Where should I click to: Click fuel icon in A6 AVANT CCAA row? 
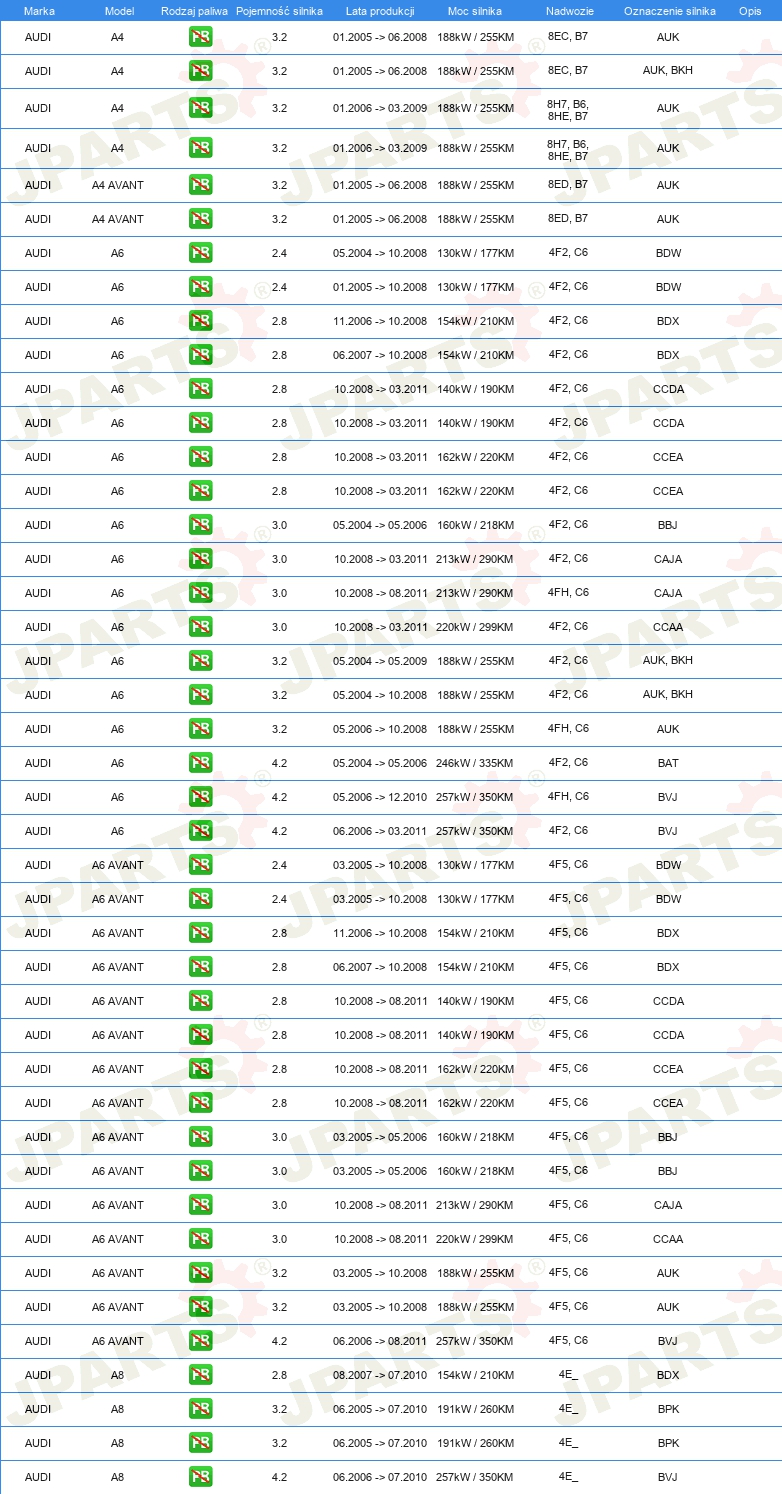[200, 1239]
